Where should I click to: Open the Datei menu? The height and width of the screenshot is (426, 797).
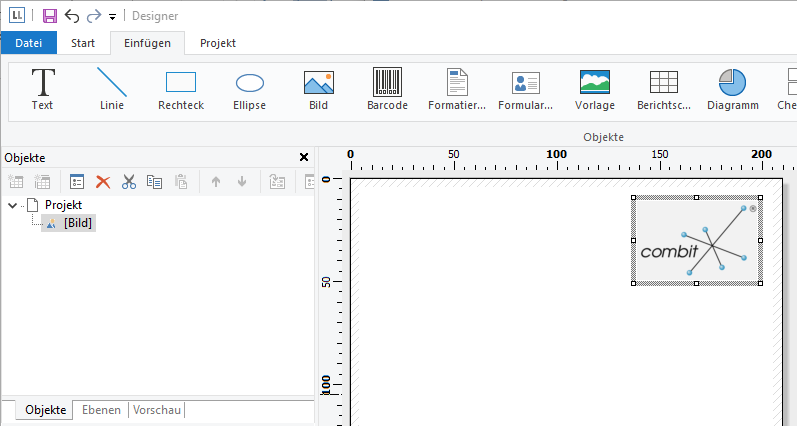point(28,43)
